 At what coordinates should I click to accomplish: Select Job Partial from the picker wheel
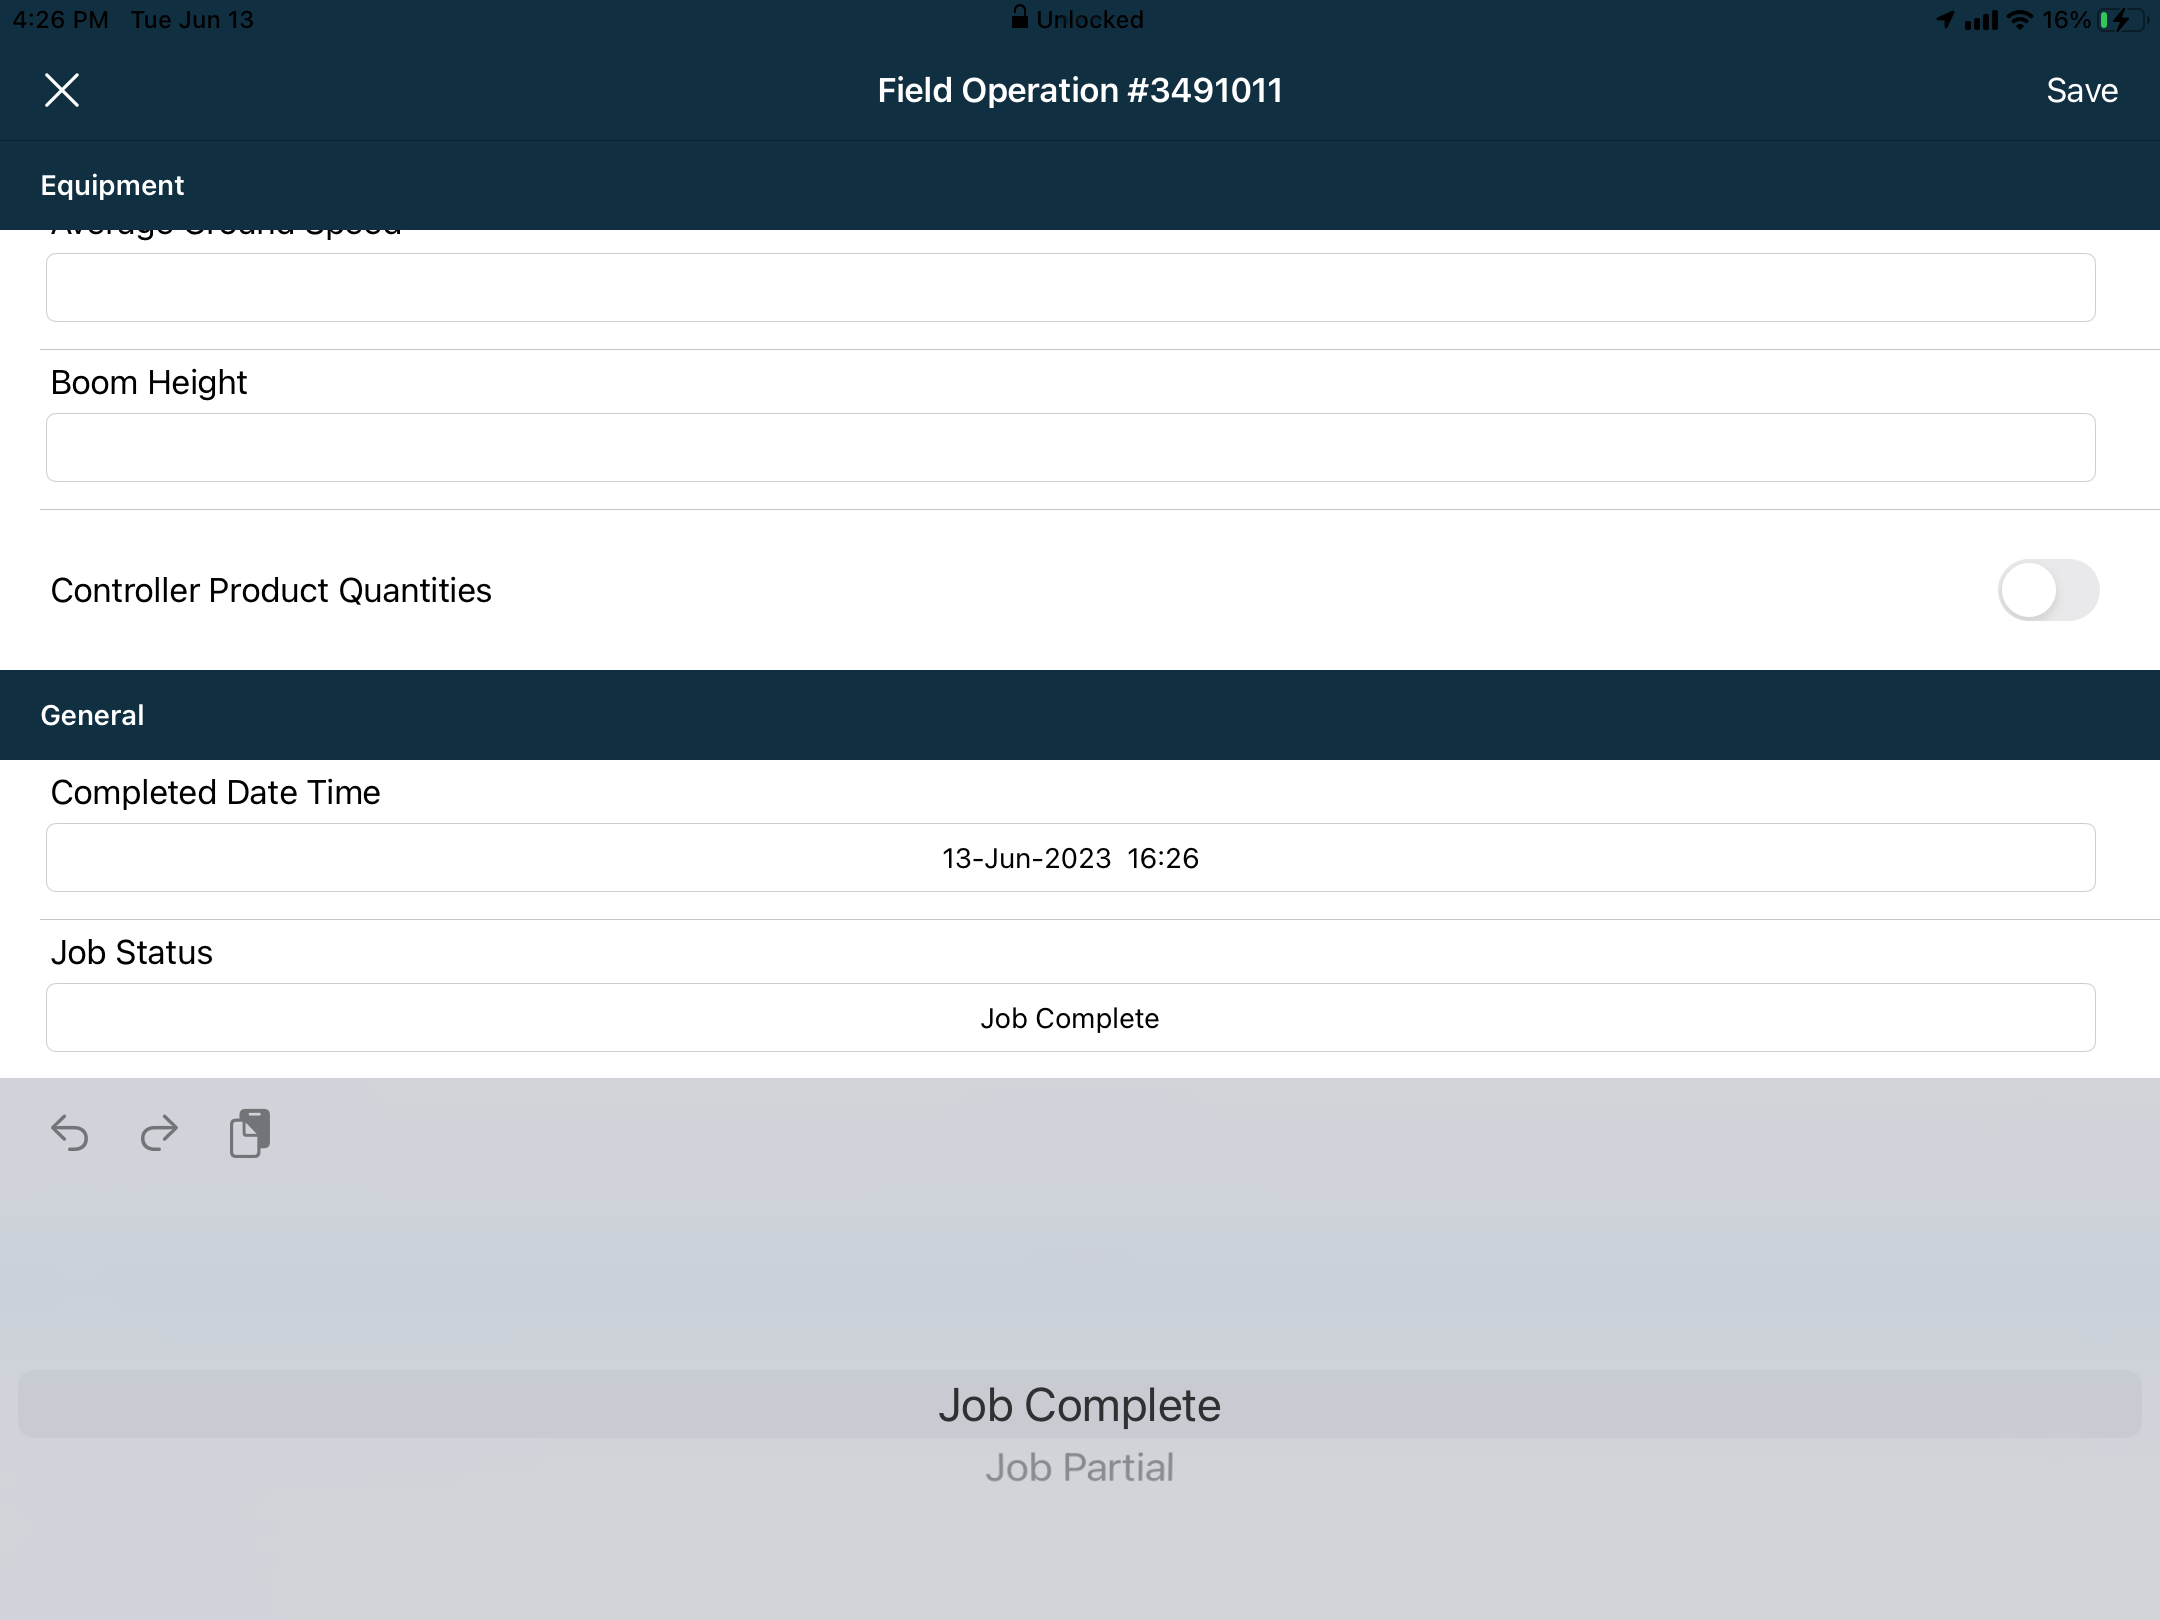point(1080,1467)
